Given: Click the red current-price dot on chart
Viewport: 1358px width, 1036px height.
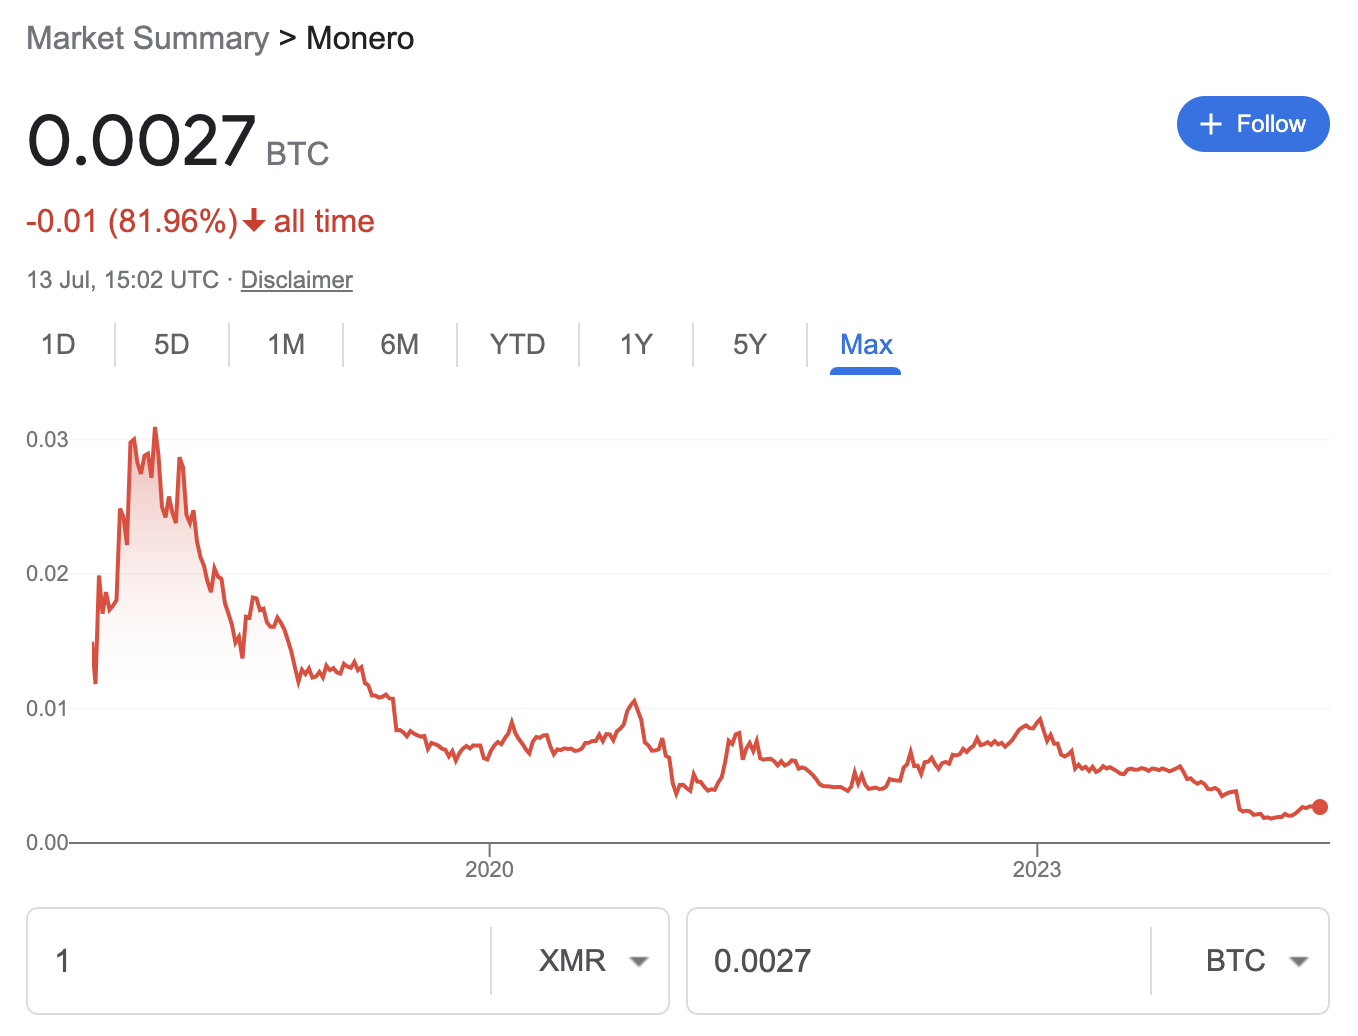Looking at the screenshot, I should tap(1320, 807).
